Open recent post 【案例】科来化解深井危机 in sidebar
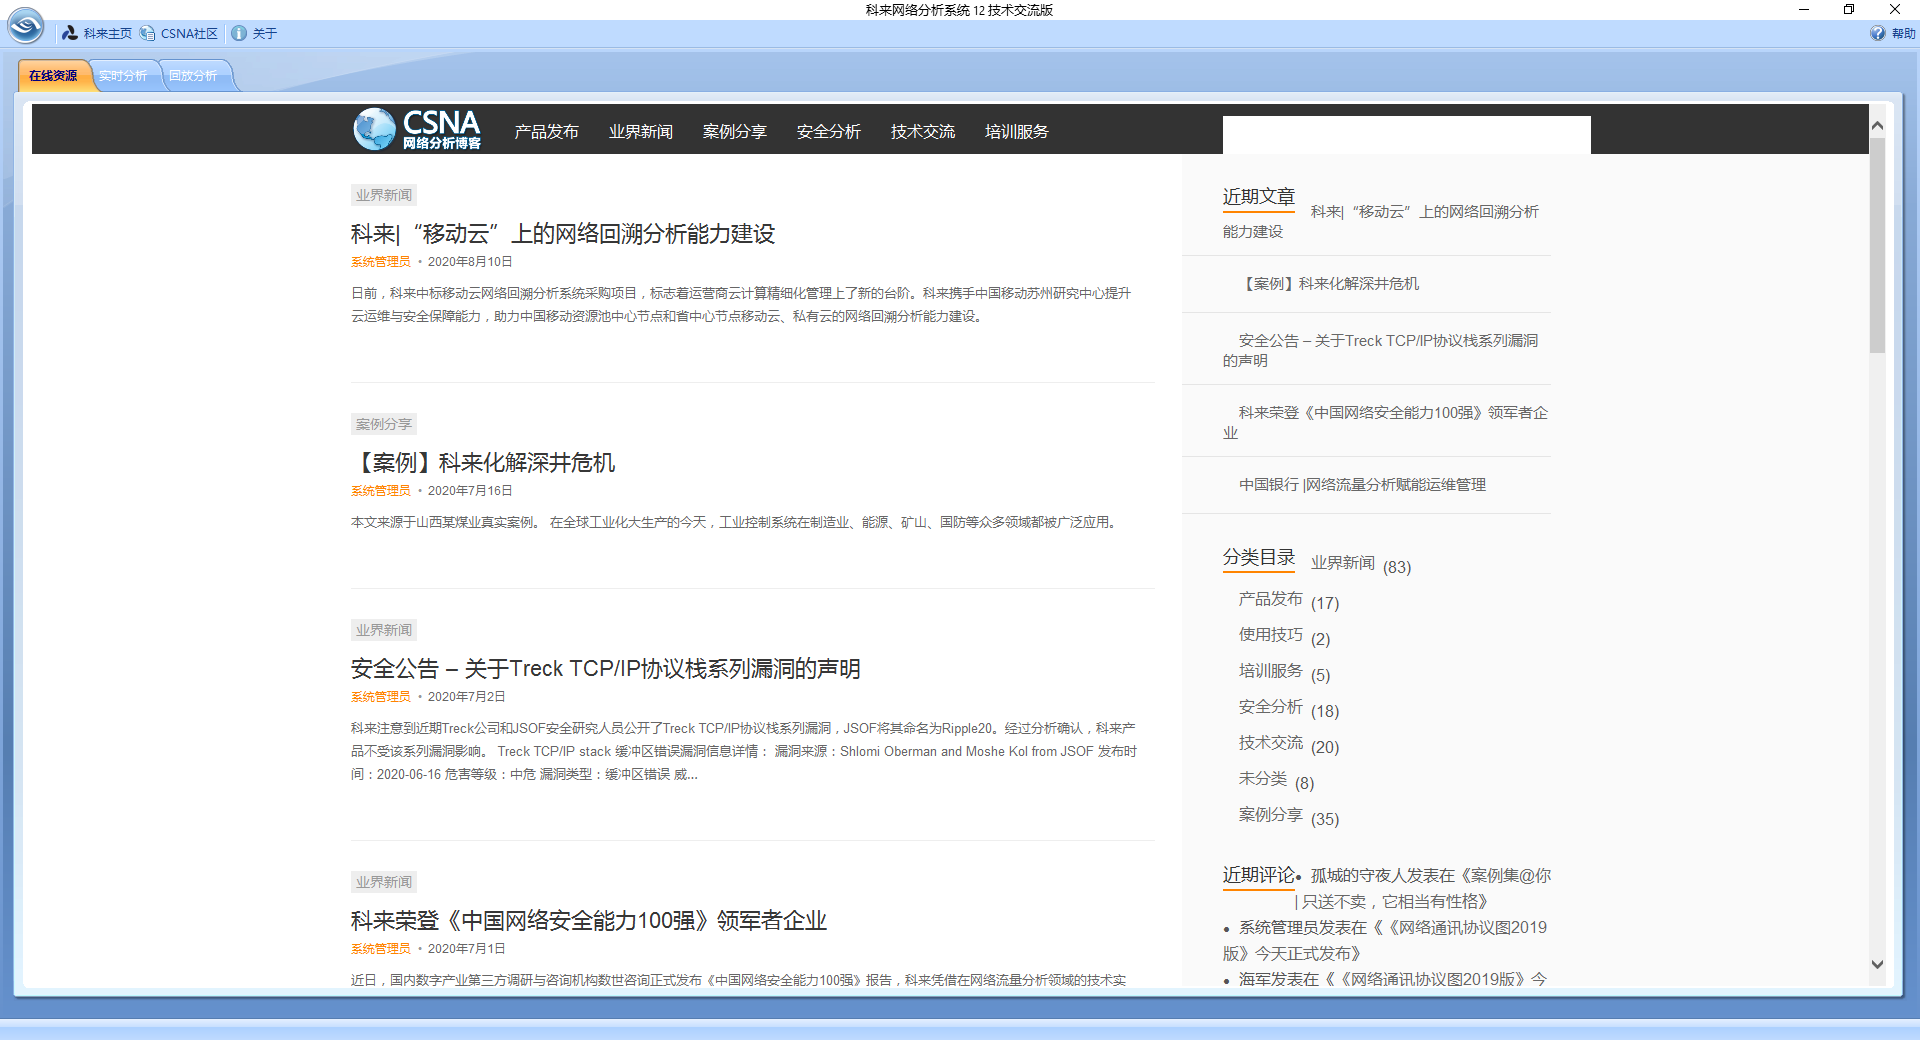 [x=1329, y=284]
